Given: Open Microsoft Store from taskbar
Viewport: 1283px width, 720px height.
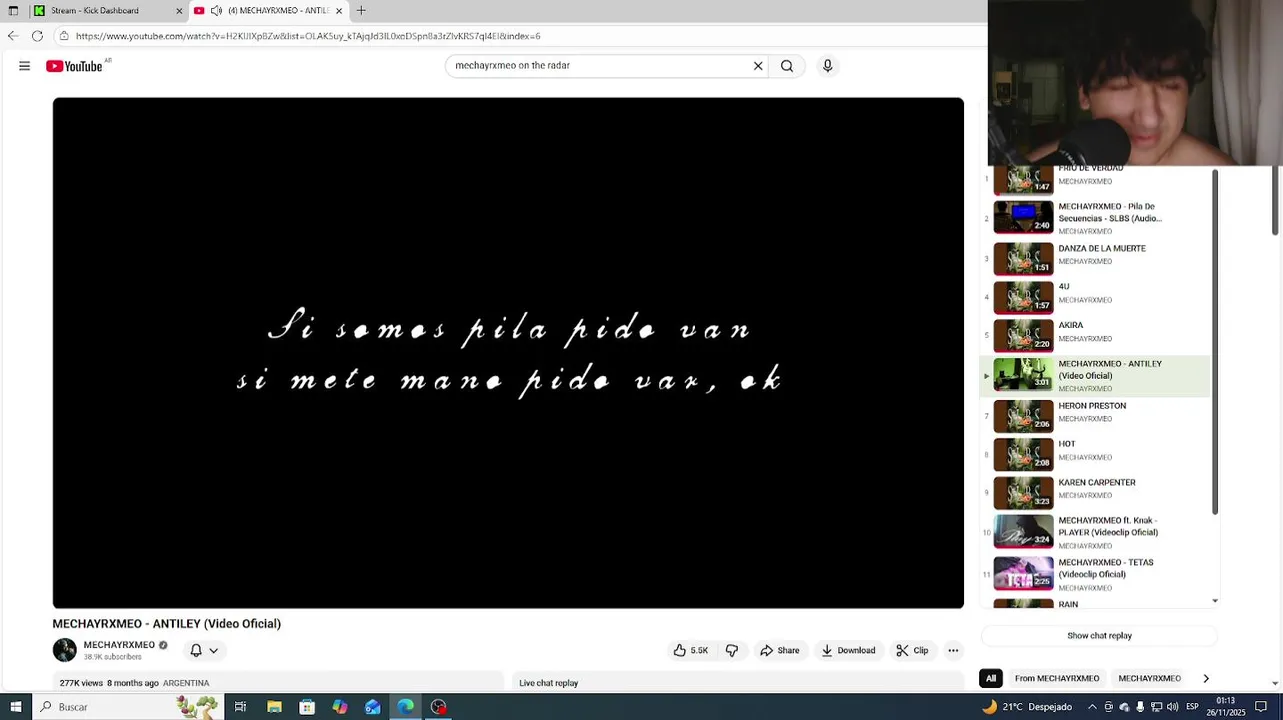Looking at the screenshot, I should pyautogui.click(x=307, y=707).
